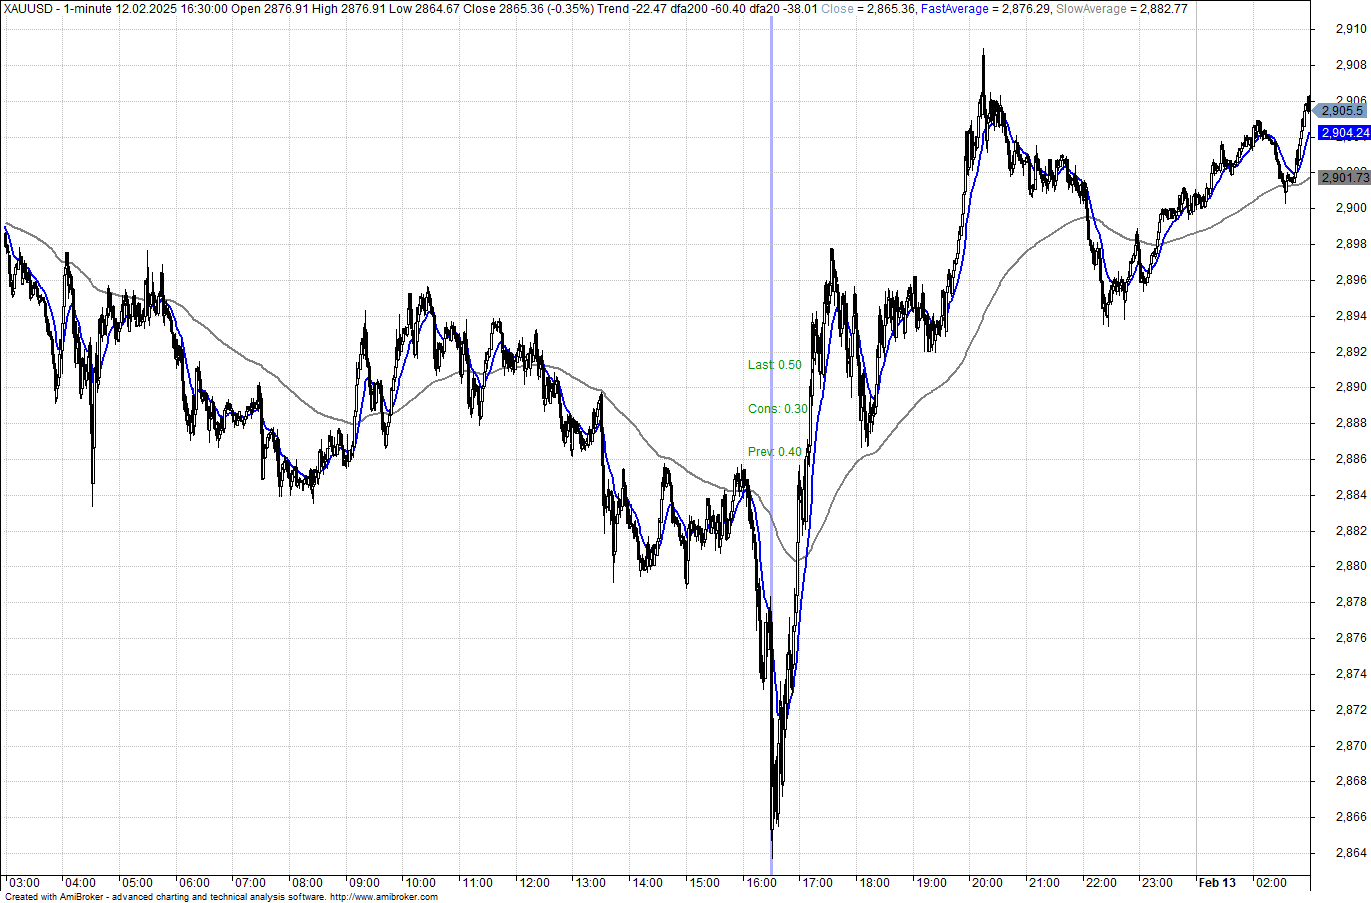1371x903 pixels.
Task: Click the 10:00 time axis label
Action: point(420,883)
